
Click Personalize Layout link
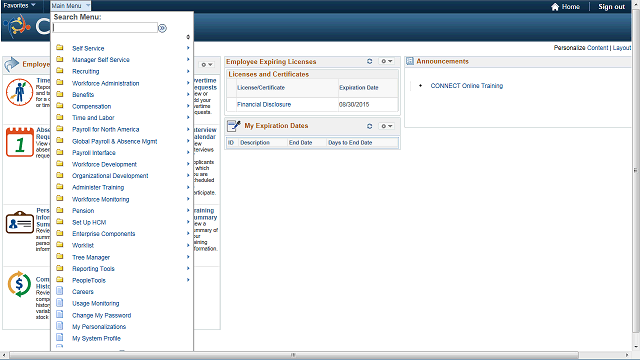(x=622, y=48)
